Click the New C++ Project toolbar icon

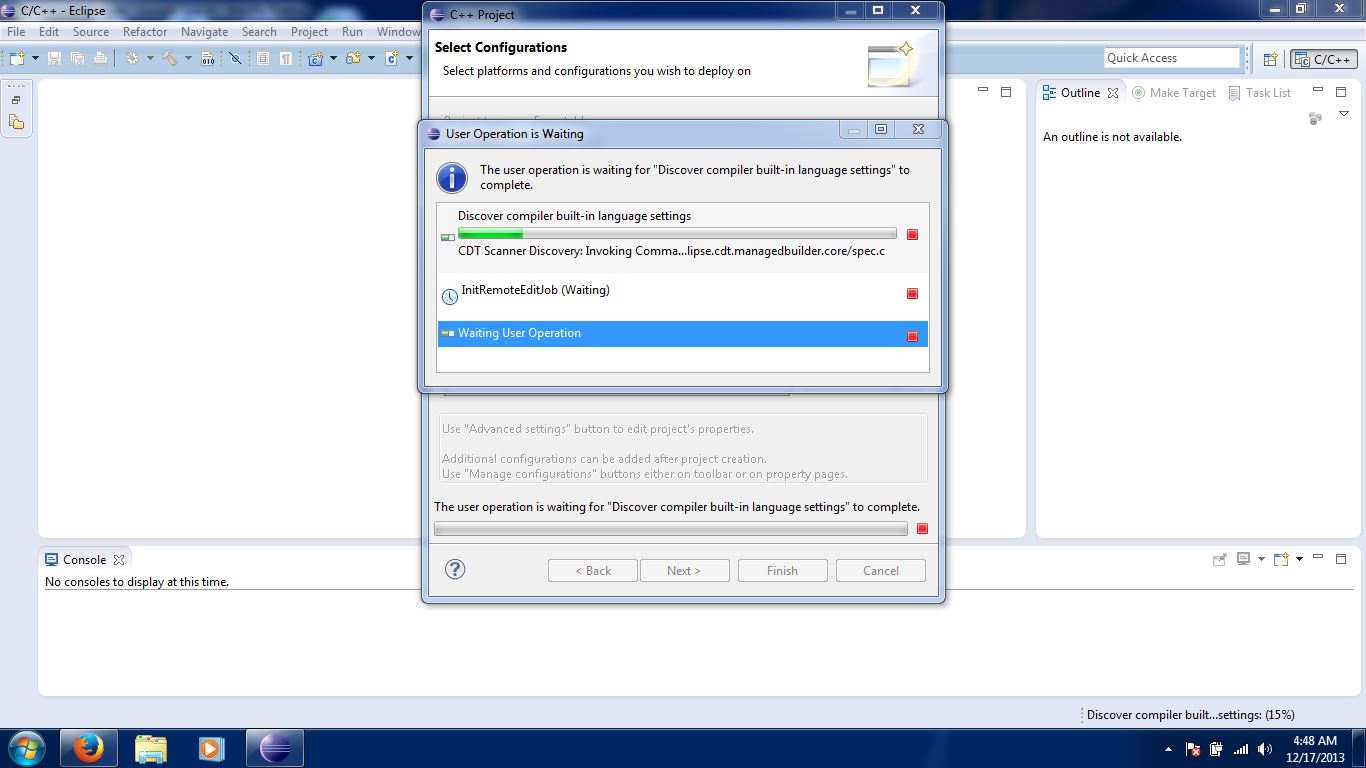[x=315, y=58]
